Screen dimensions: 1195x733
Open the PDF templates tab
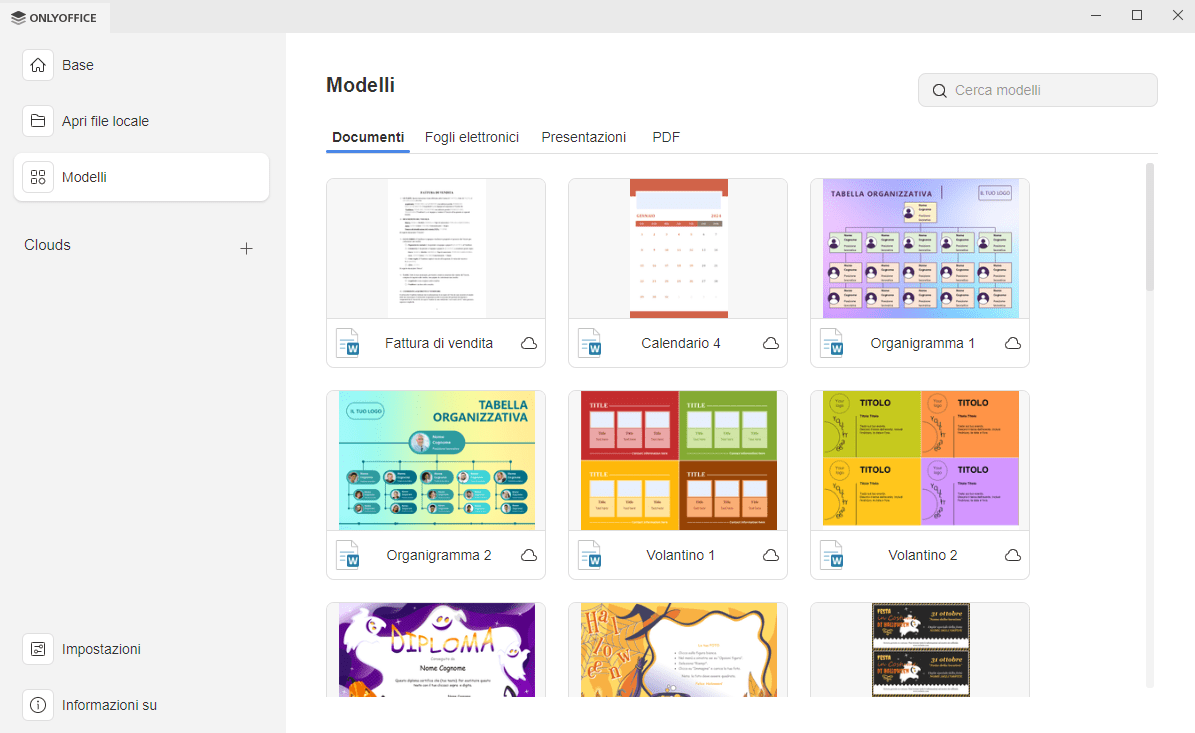[666, 137]
